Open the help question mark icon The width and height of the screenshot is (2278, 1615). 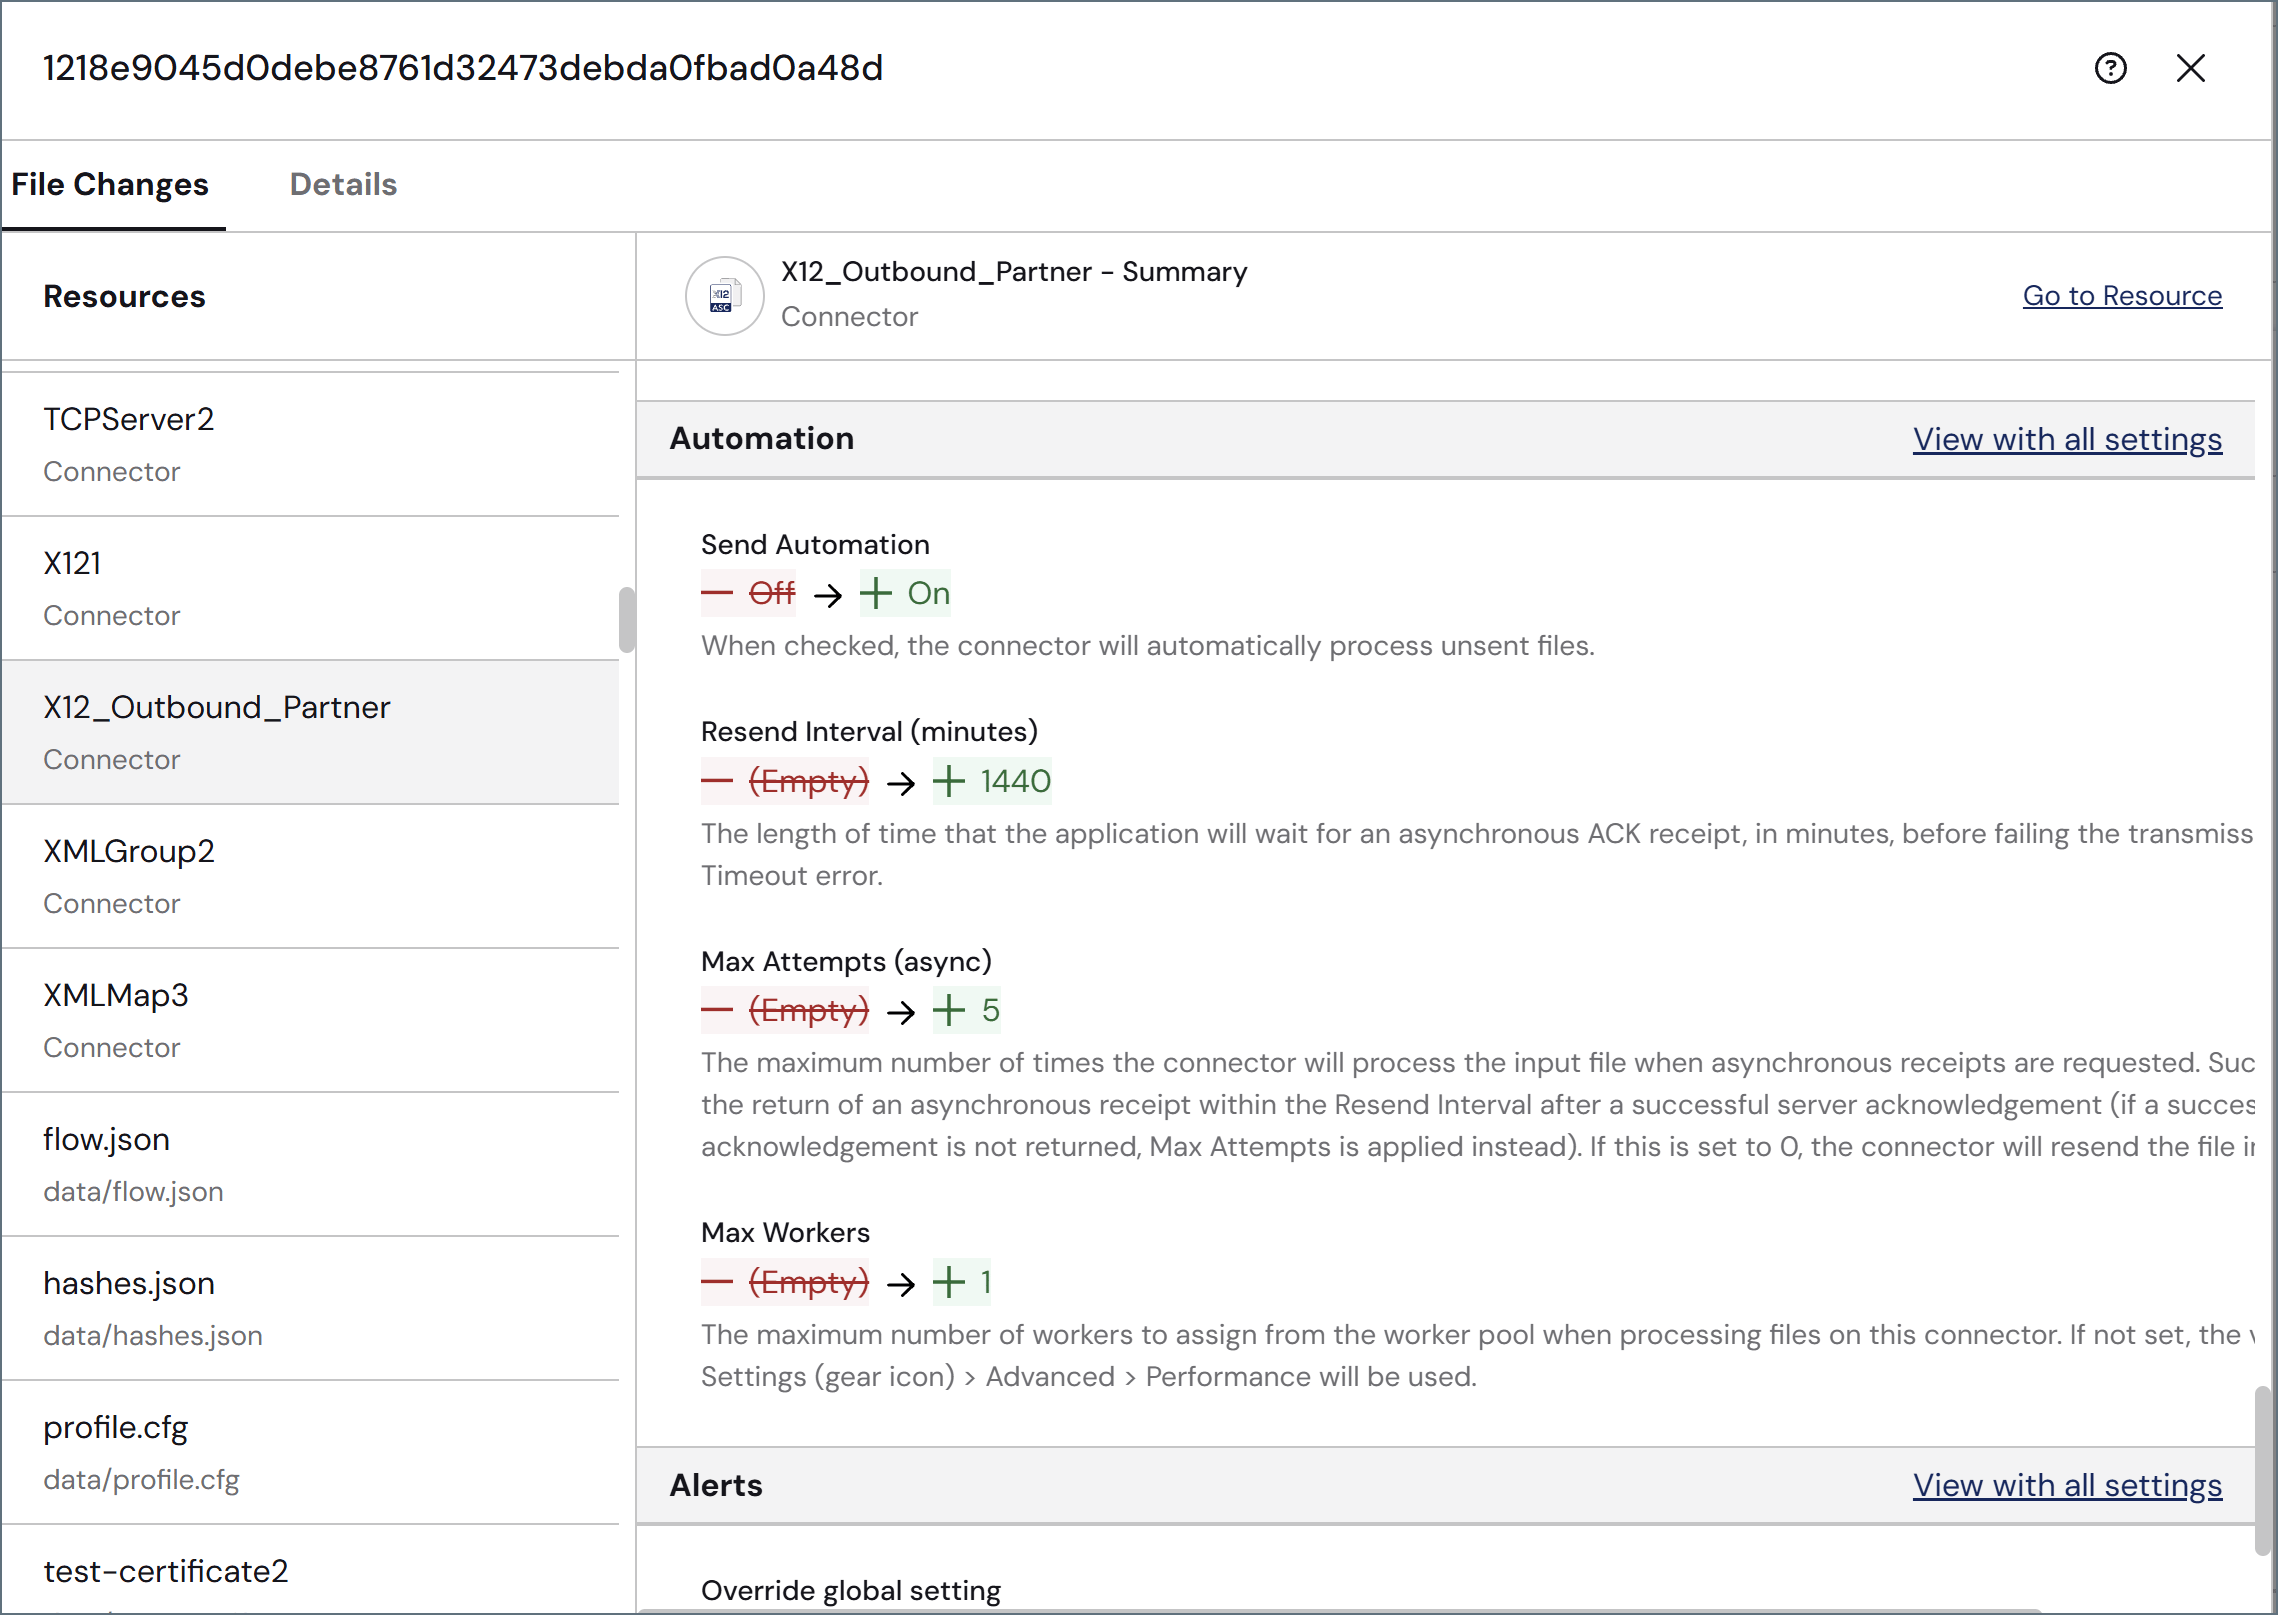(x=2110, y=68)
